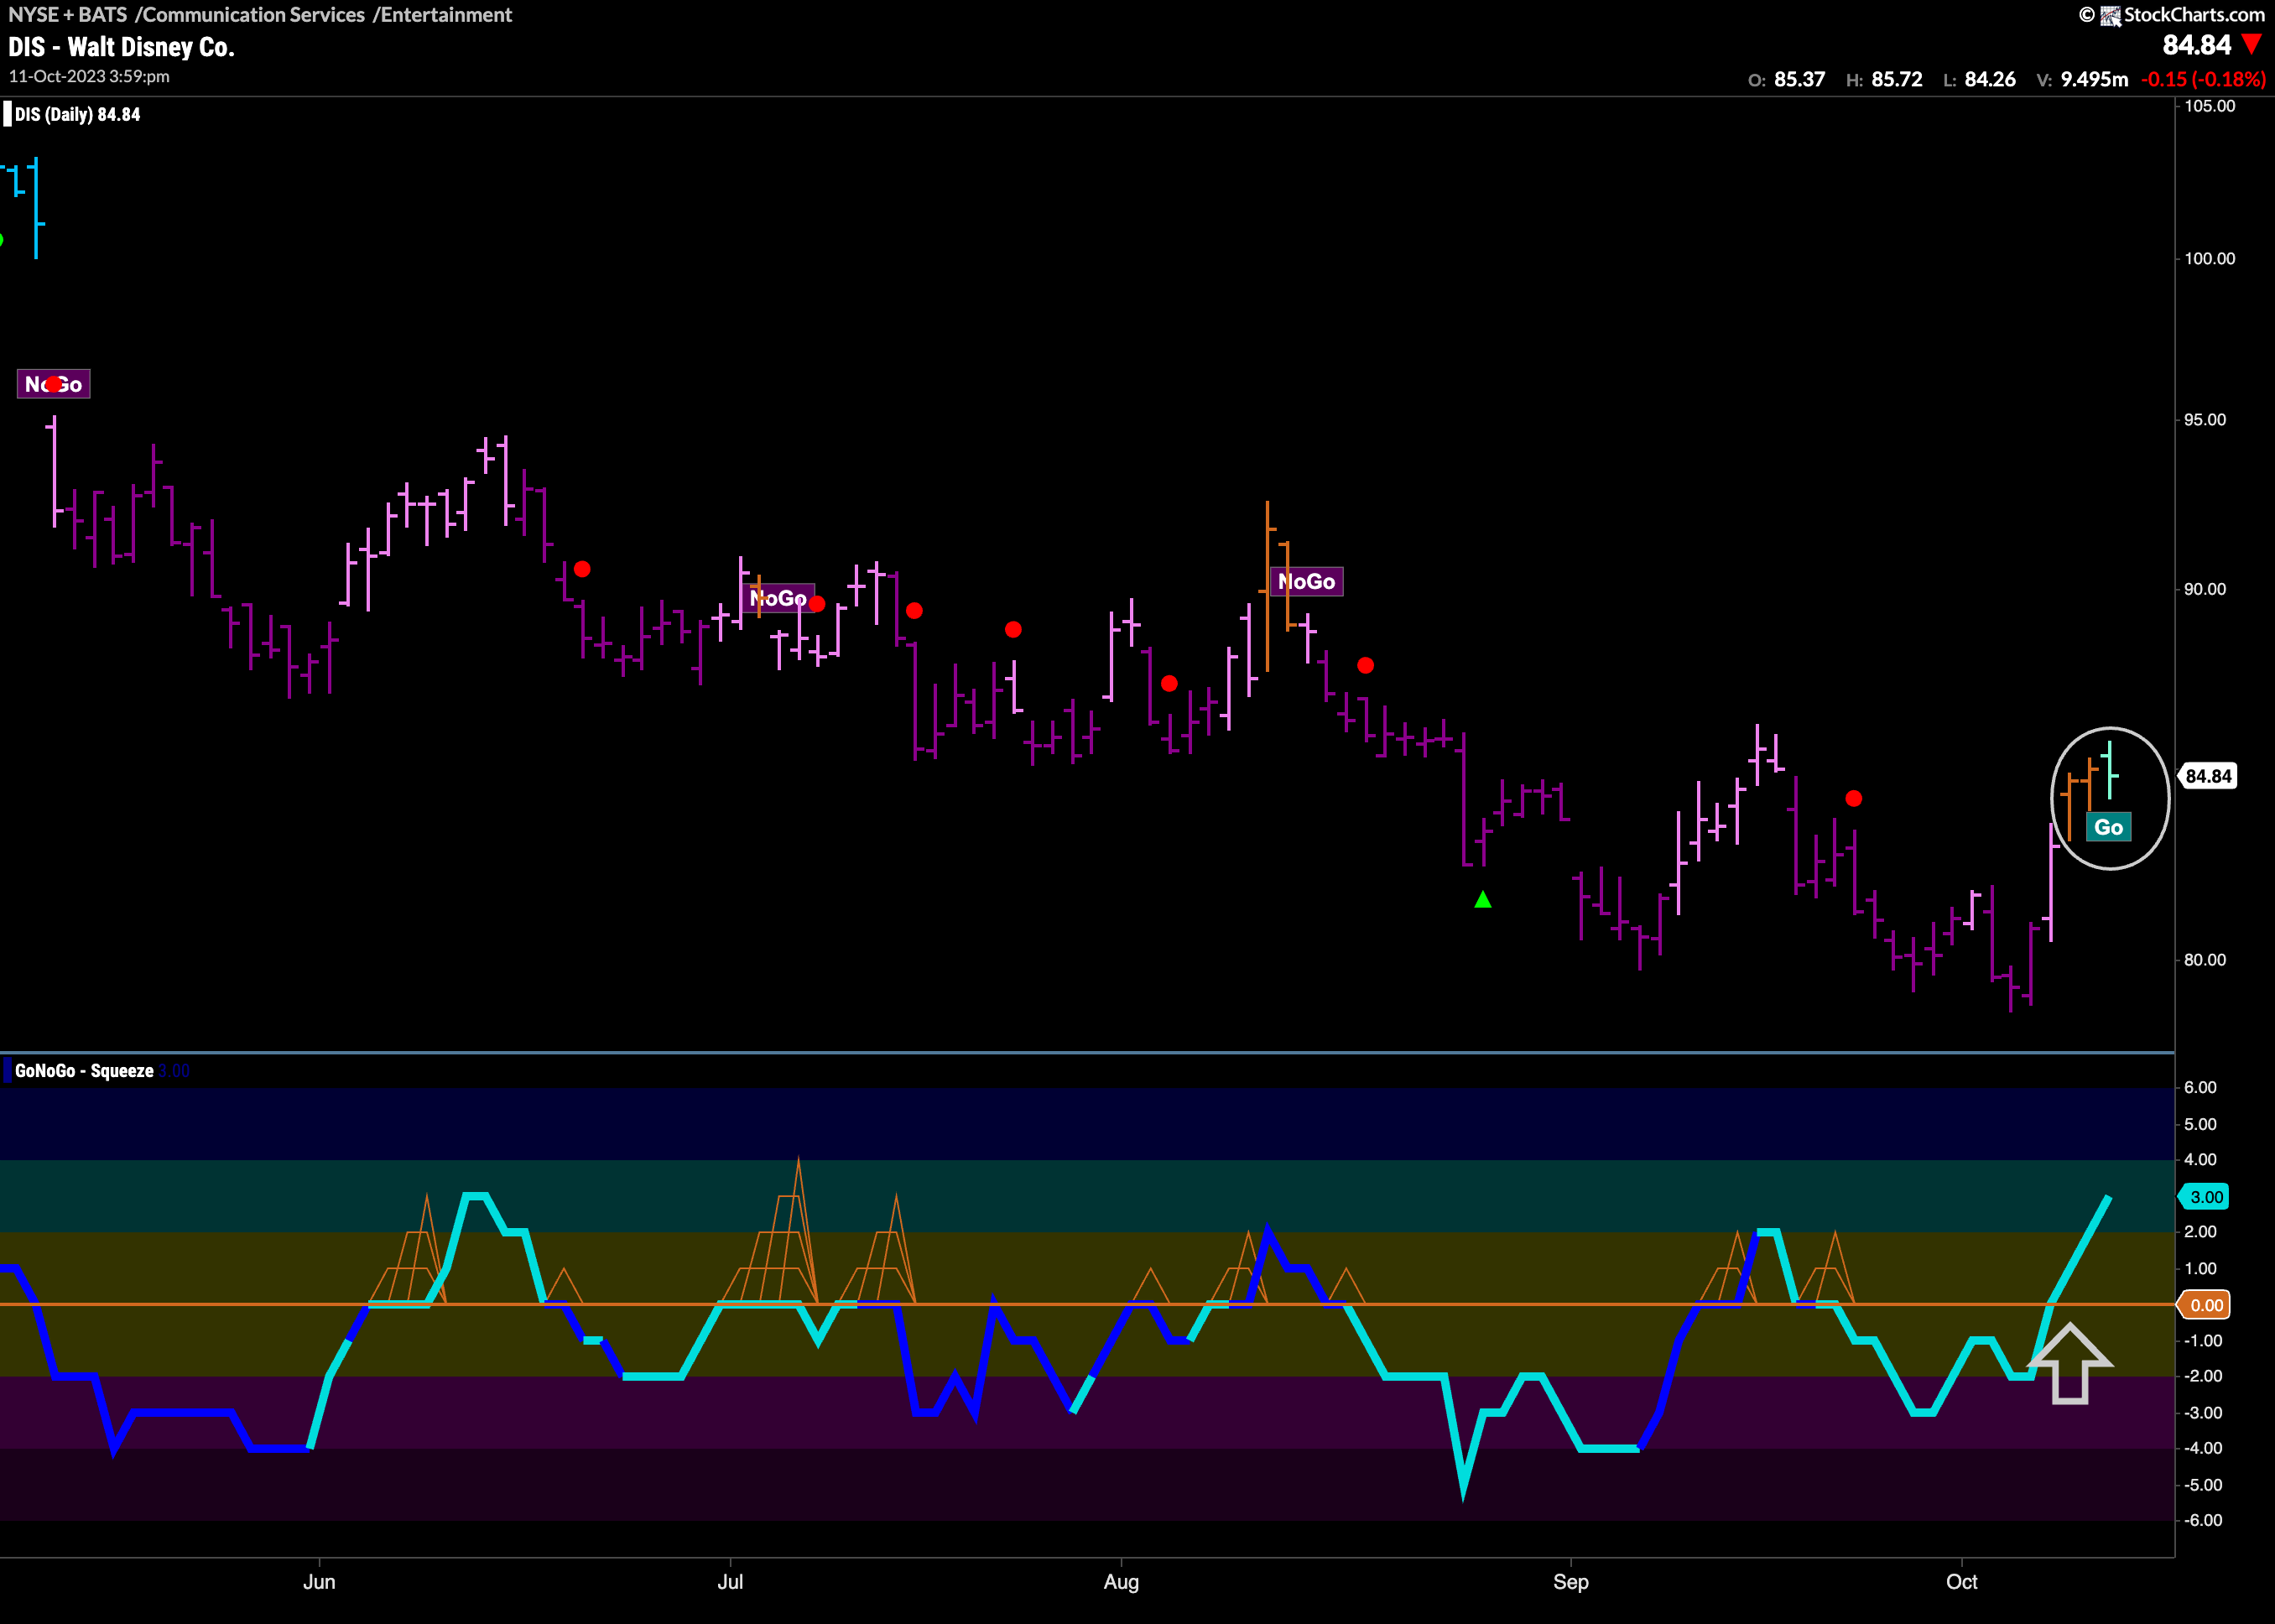Click the 95.00 price axis label
Screen dimensions: 2275x1624
(x=2204, y=420)
